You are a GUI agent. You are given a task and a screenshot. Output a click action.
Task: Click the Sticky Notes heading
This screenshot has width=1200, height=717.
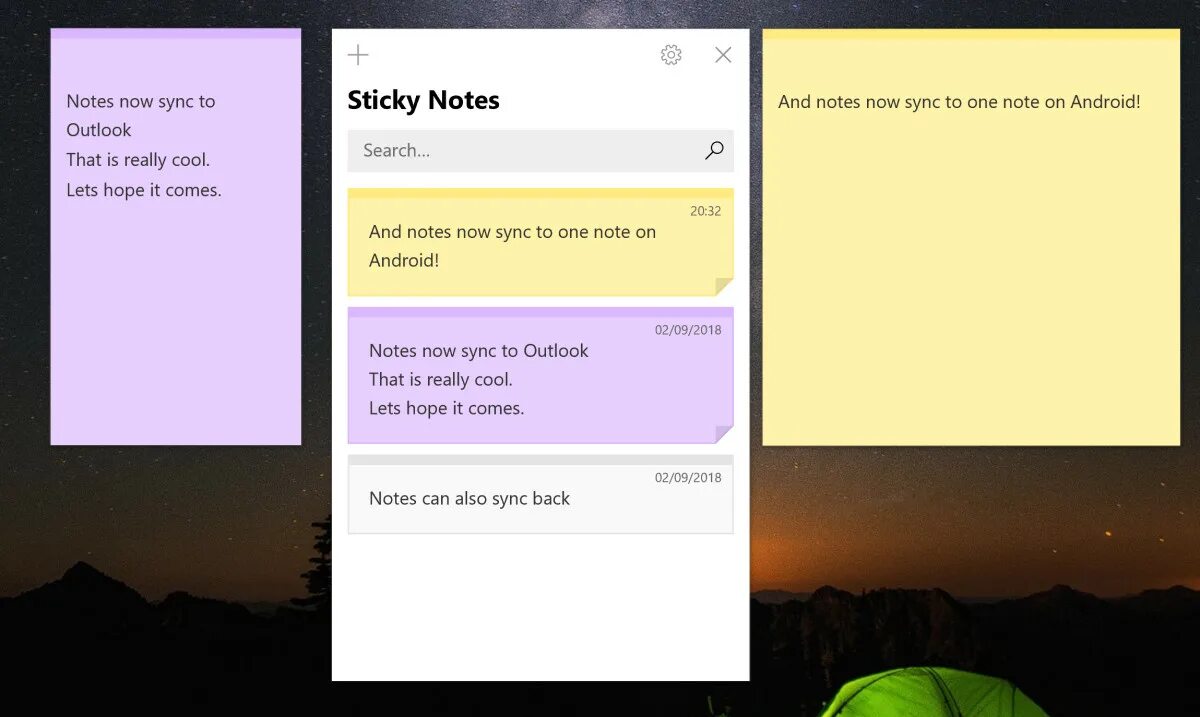point(423,100)
